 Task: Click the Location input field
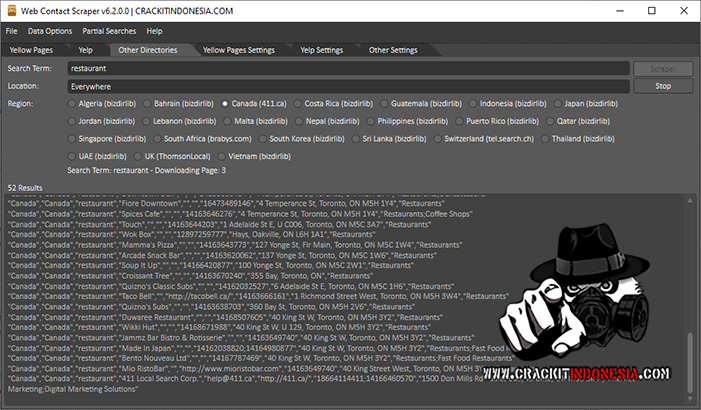pyautogui.click(x=348, y=86)
